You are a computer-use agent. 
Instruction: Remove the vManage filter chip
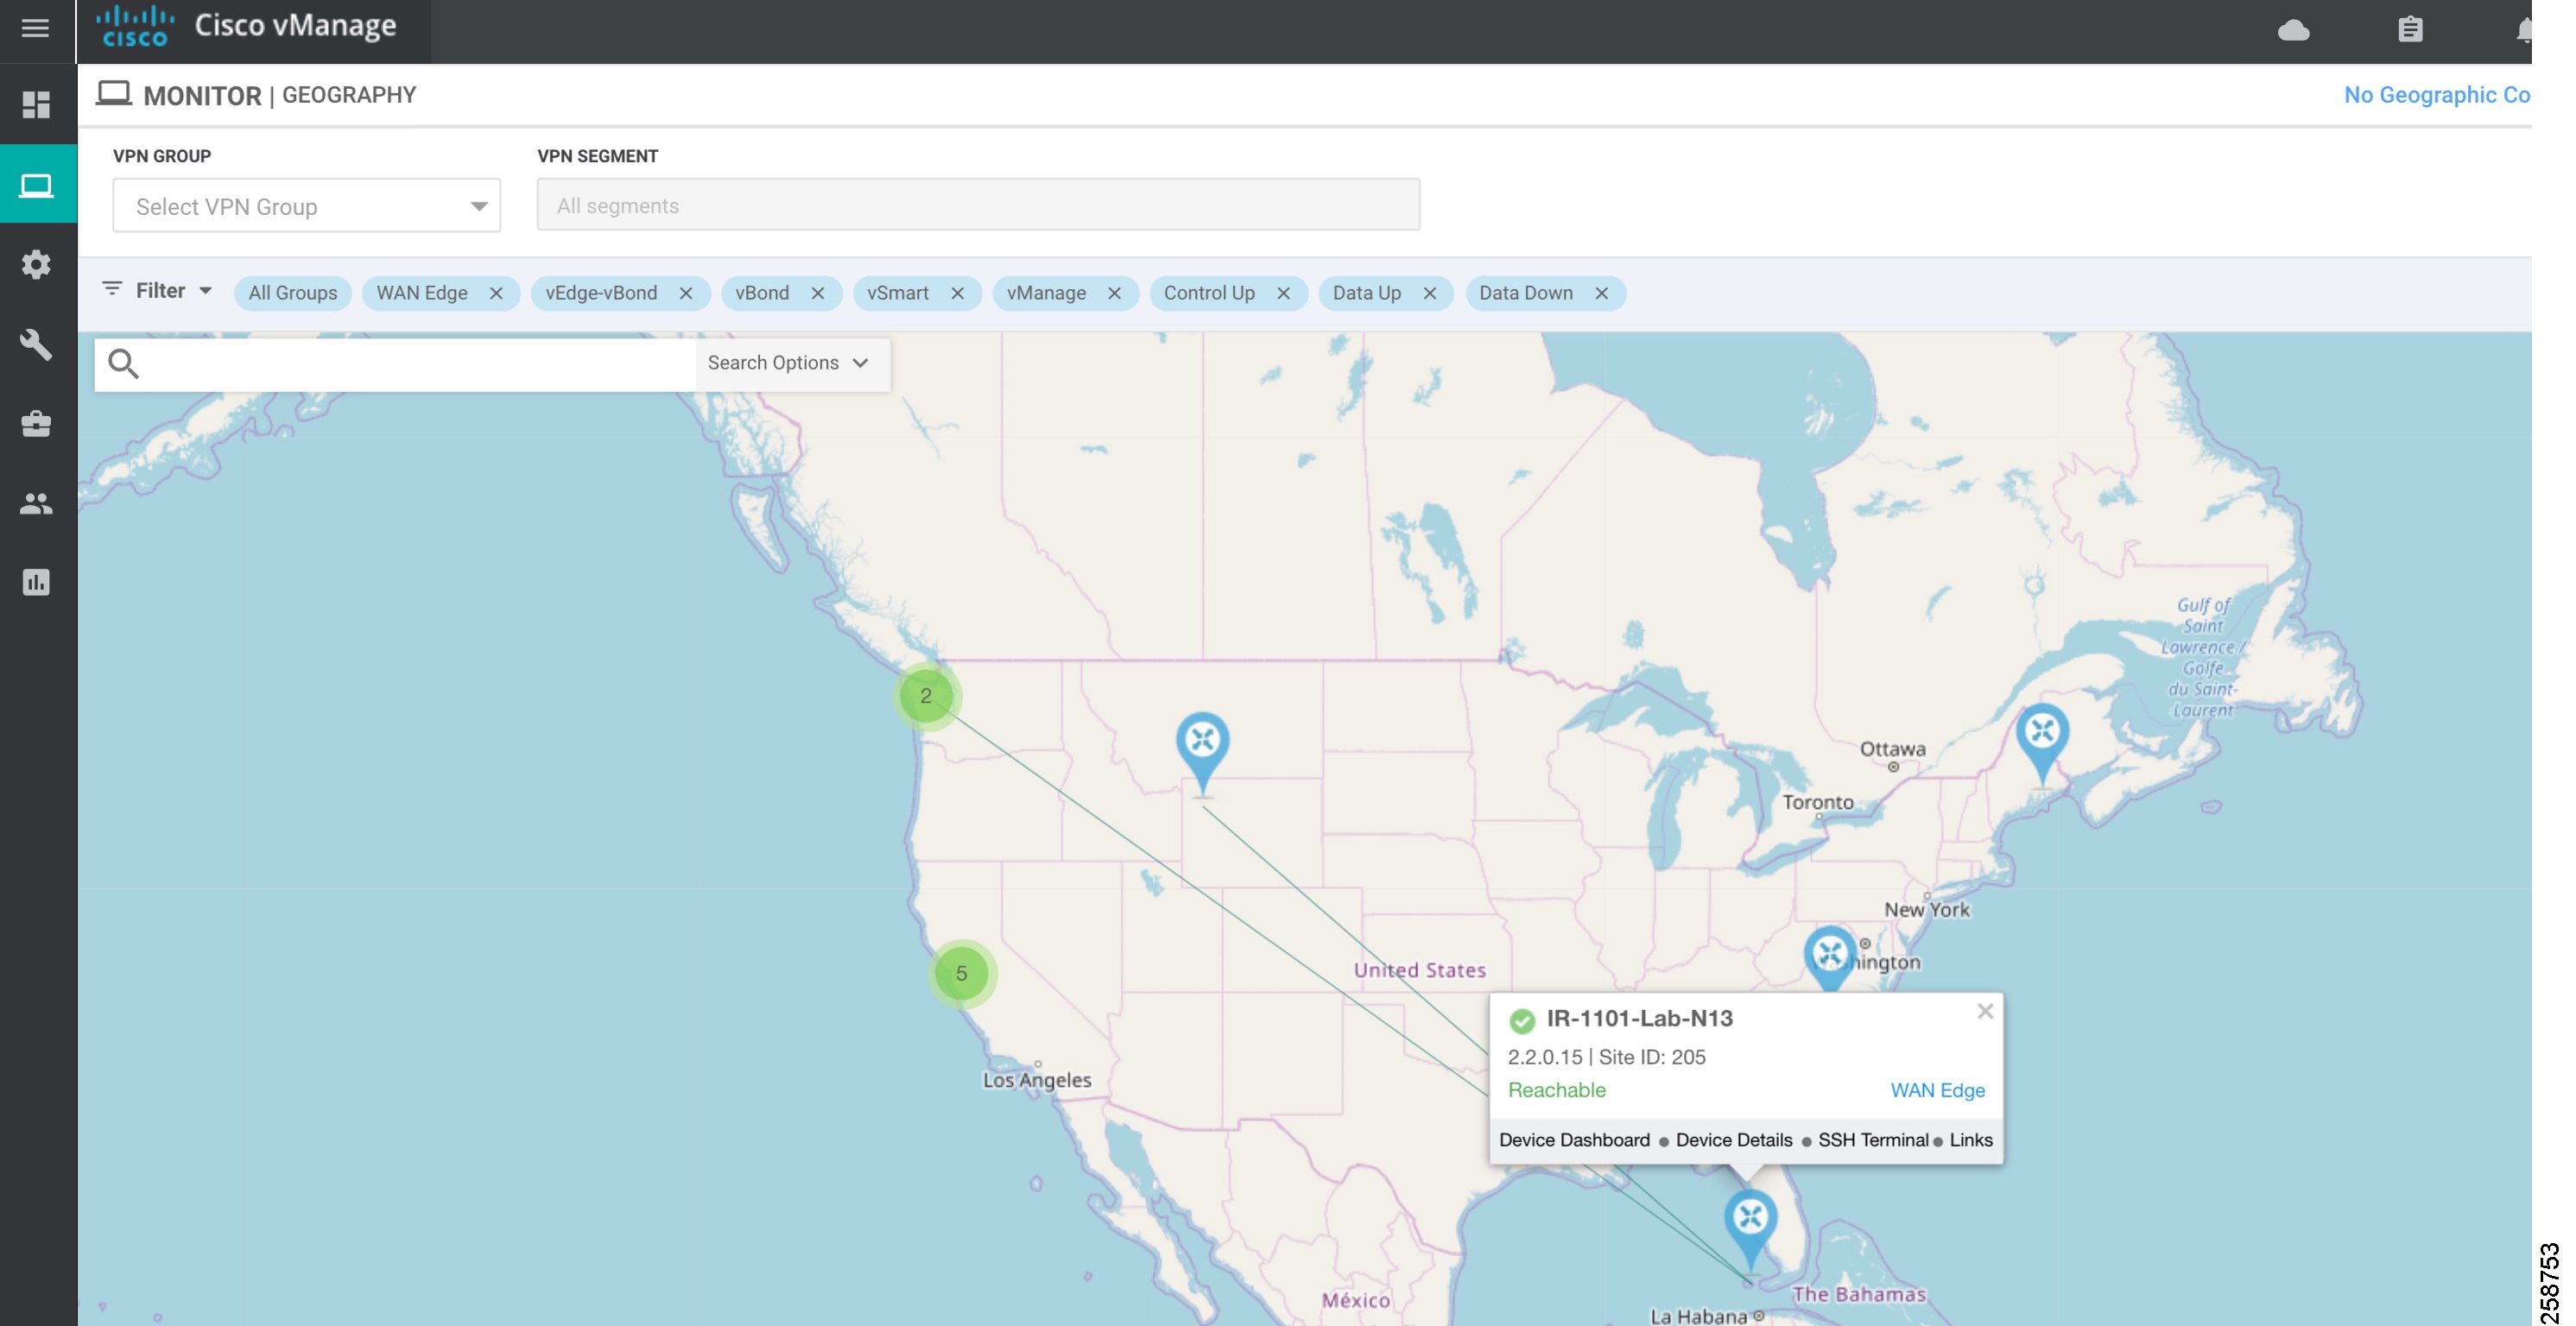(1114, 293)
